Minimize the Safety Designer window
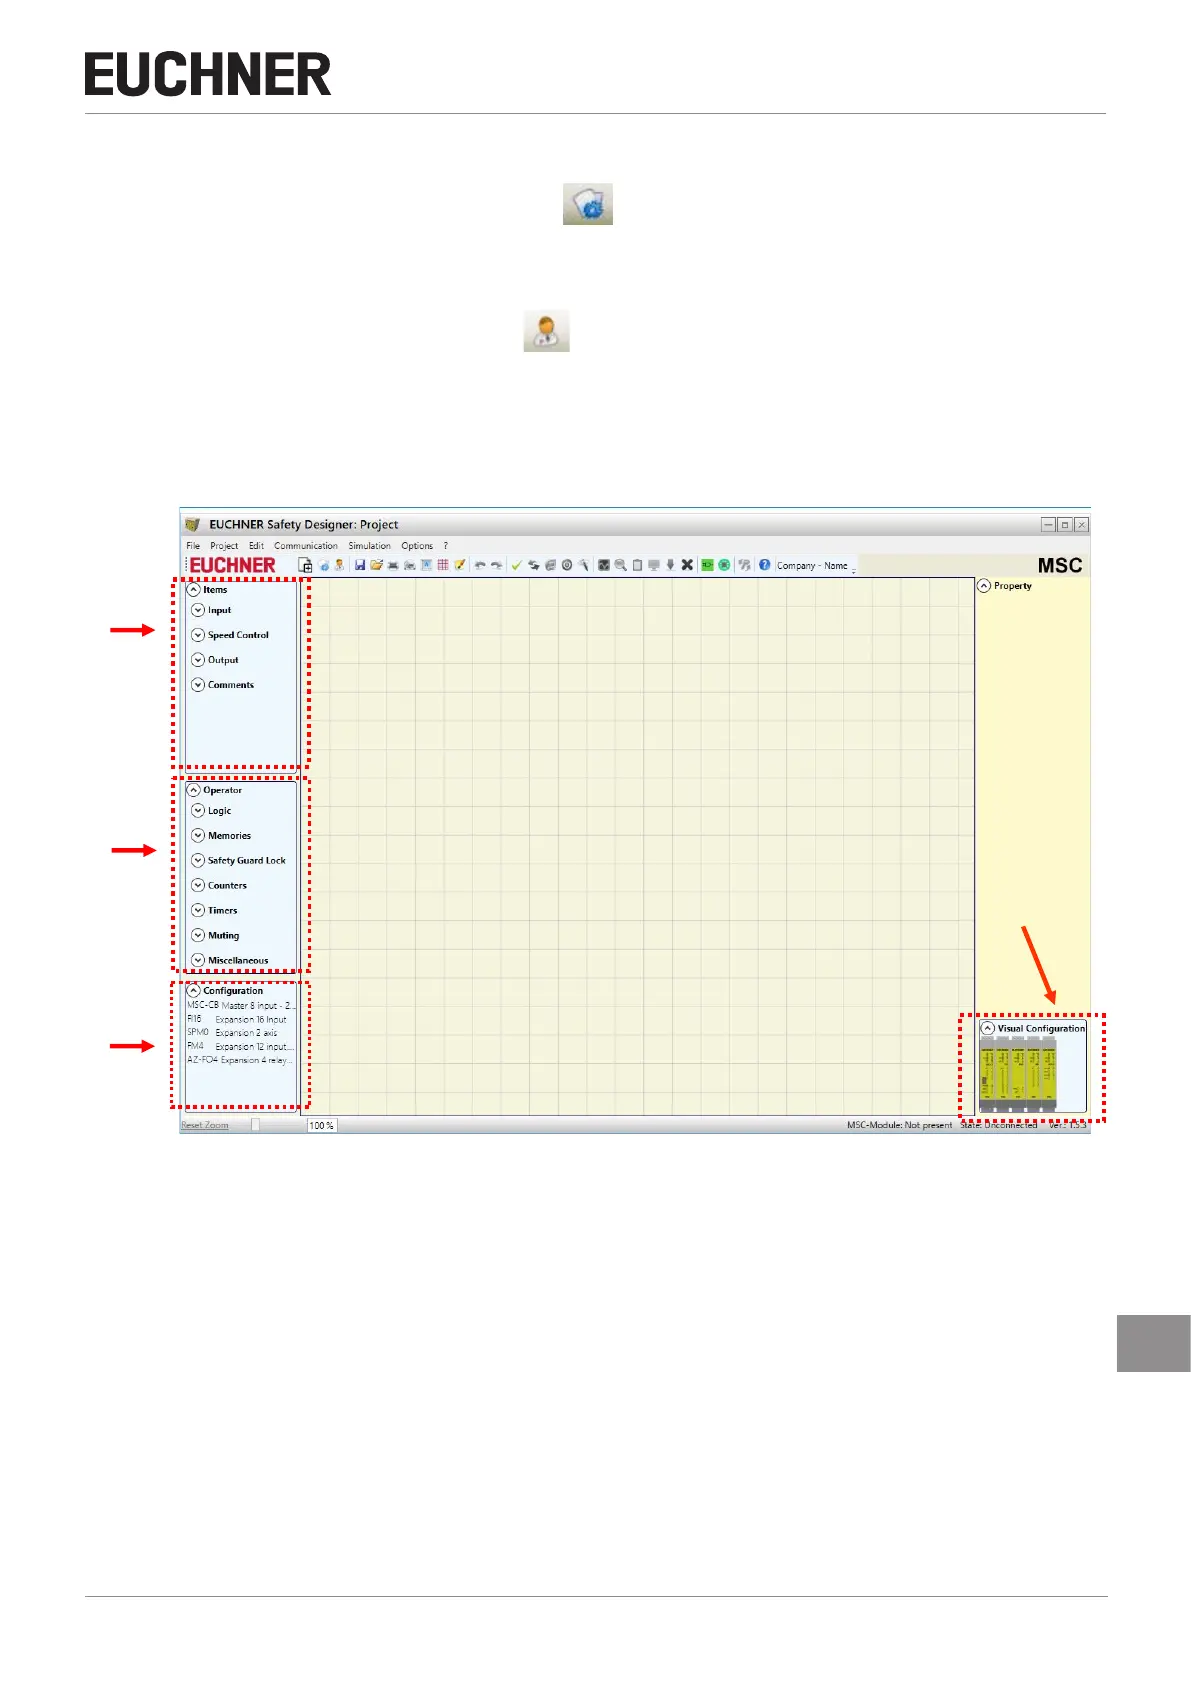Screen dimensions: 1191x1684 coord(1049,525)
